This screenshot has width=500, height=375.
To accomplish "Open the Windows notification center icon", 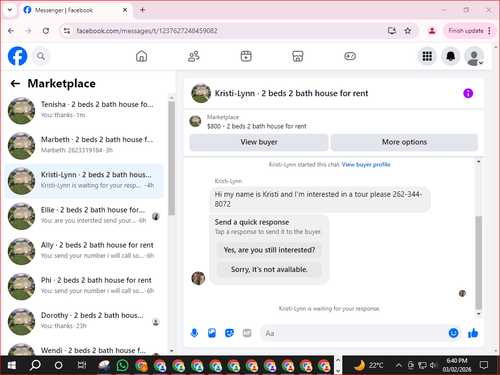I will pos(483,365).
